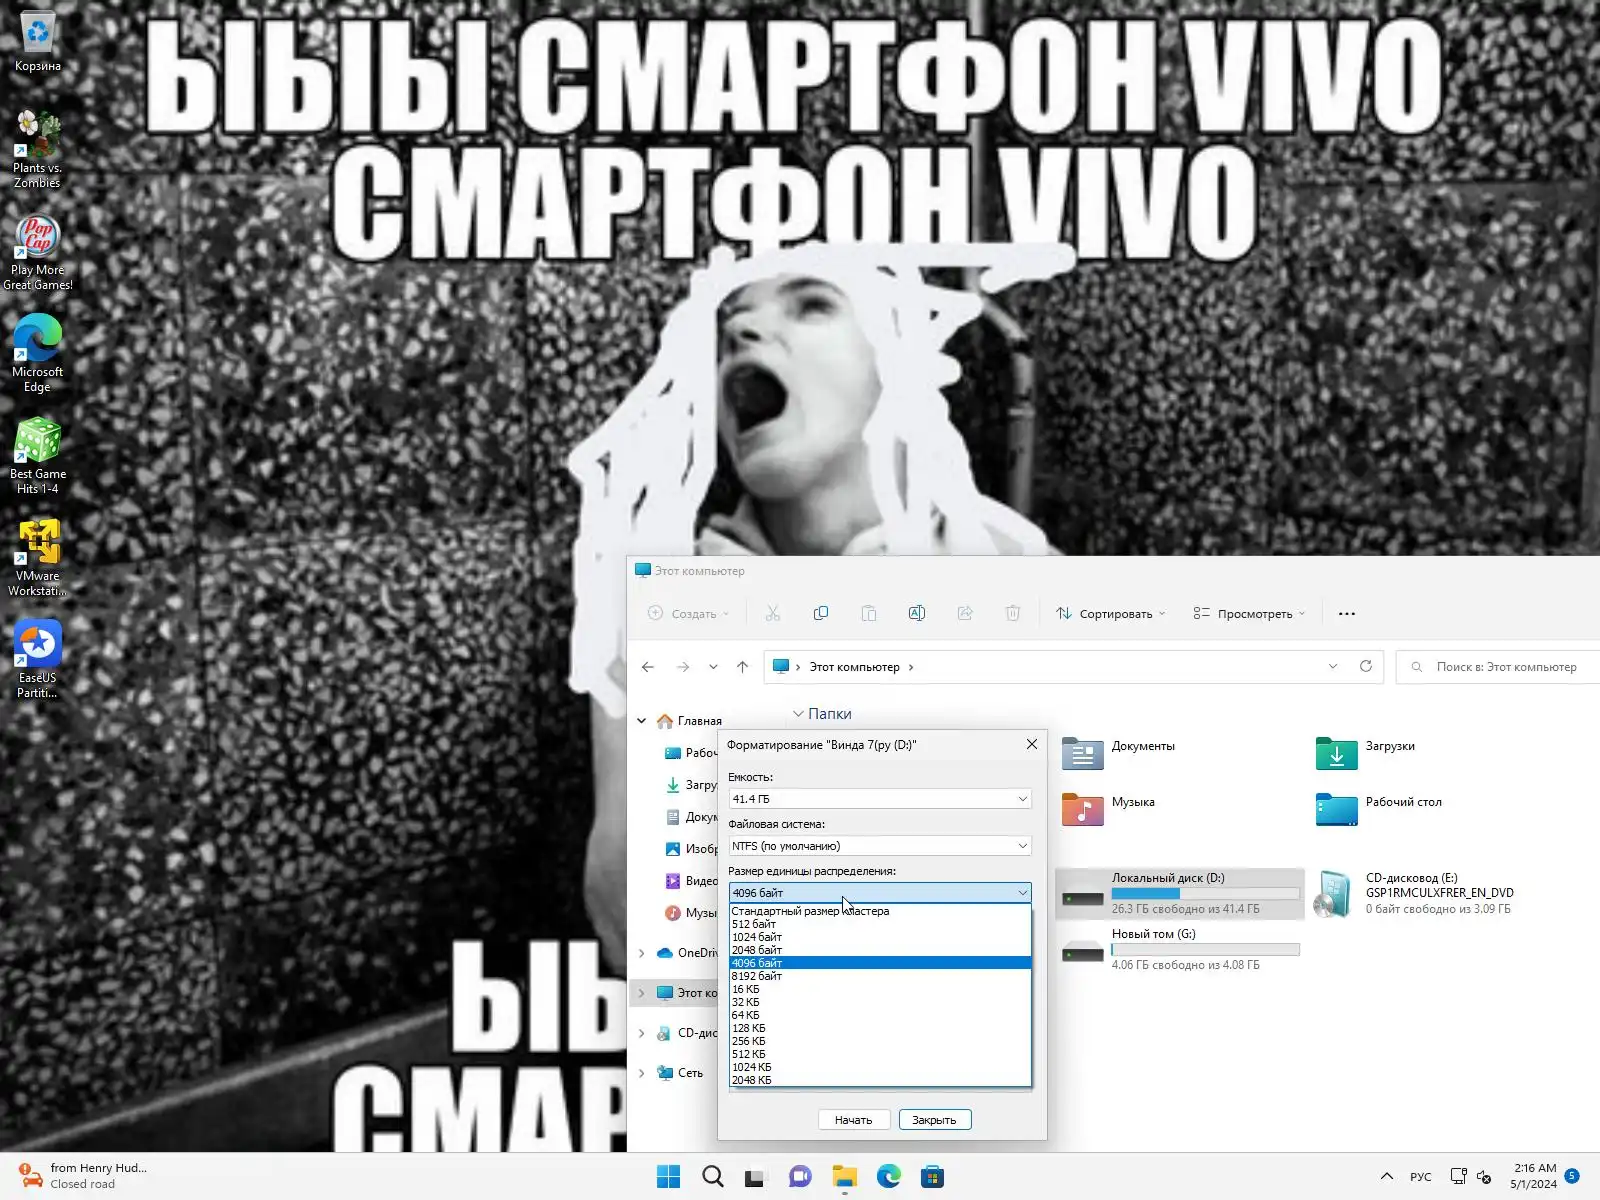Open the Музыка folder
This screenshot has height=1200, width=1600.
tap(1108, 808)
